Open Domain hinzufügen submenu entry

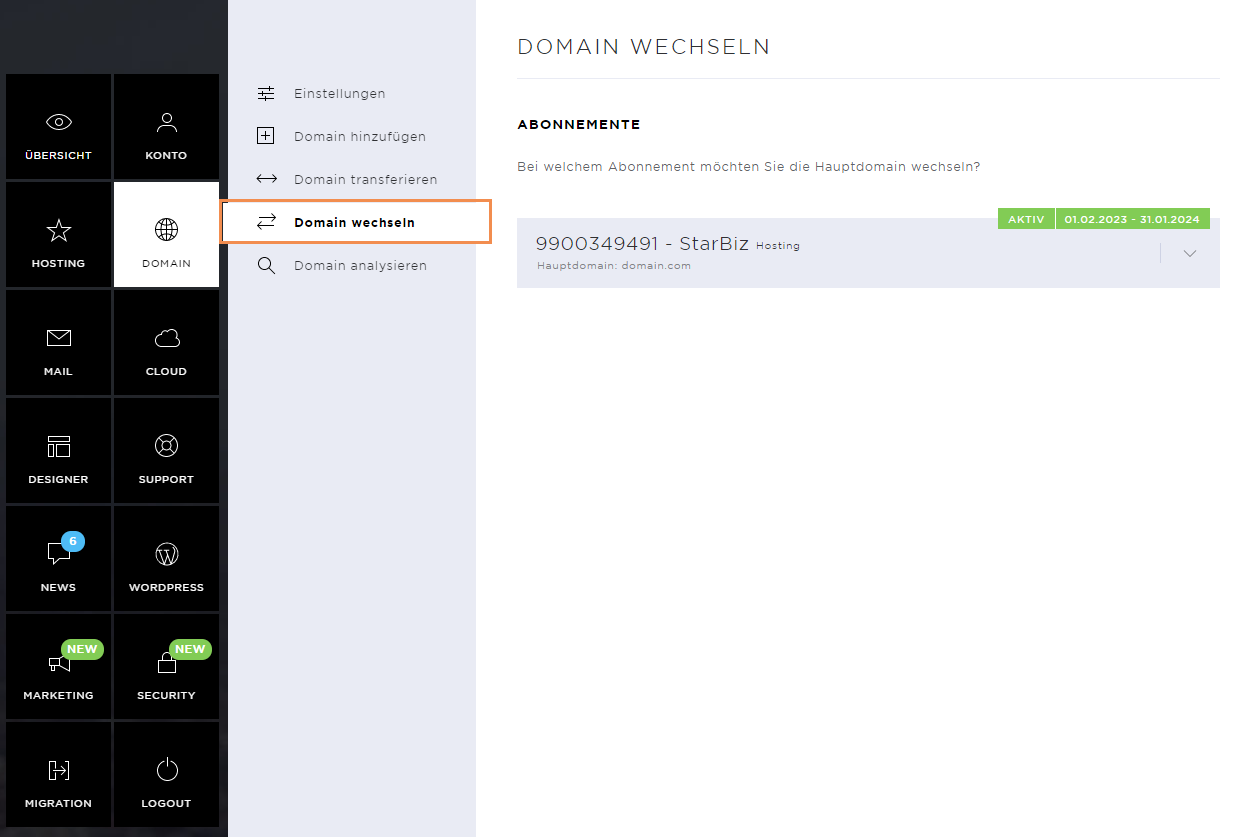pos(360,136)
